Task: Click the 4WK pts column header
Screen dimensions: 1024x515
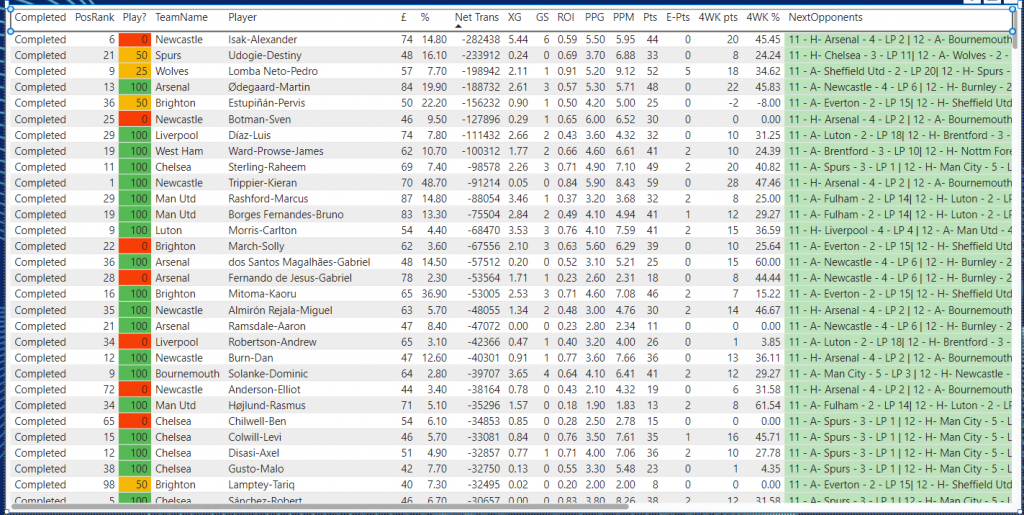Action: pyautogui.click(x=718, y=18)
